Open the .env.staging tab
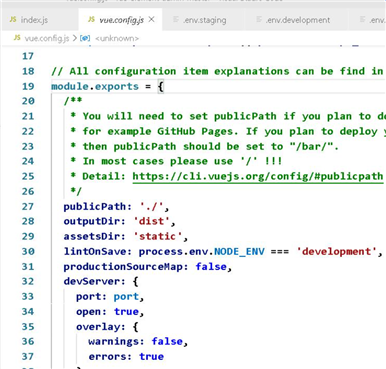This screenshot has height=369, width=386. [204, 20]
